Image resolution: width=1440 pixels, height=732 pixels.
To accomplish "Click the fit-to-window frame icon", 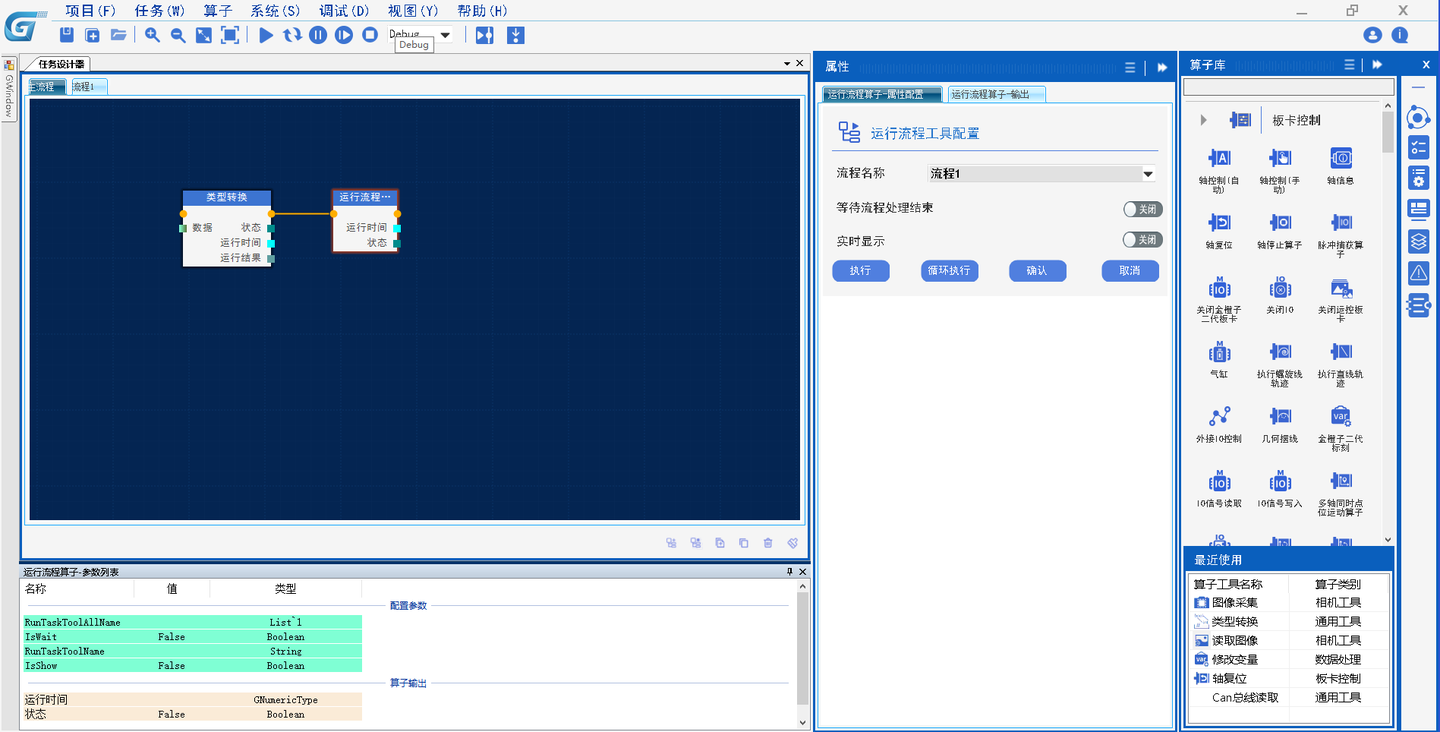I will (x=230, y=35).
